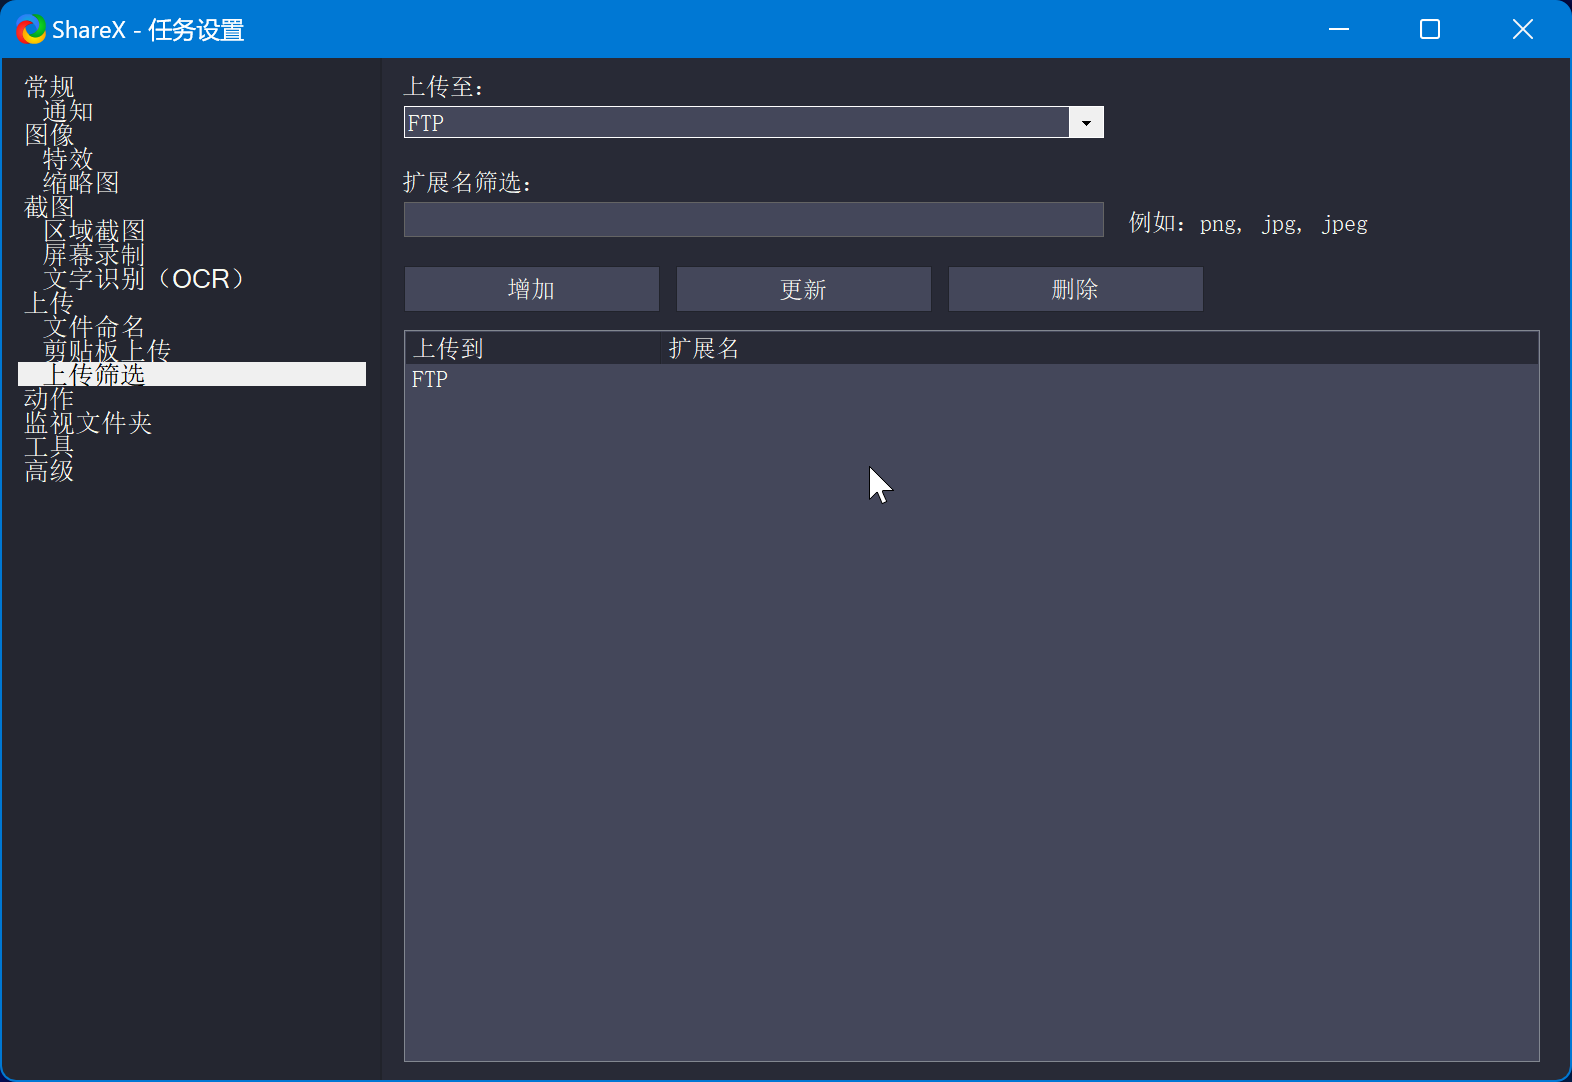Image resolution: width=1572 pixels, height=1082 pixels.
Task: Click the 扩展名 column header
Action: (x=704, y=348)
